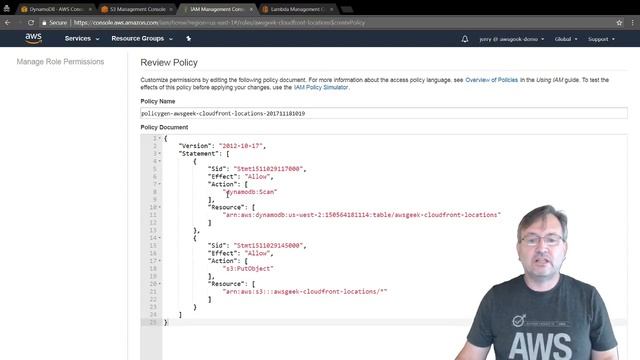Collapse the fold arrow on line 14
This screenshot has width=640, height=360.
click(x=160, y=238)
